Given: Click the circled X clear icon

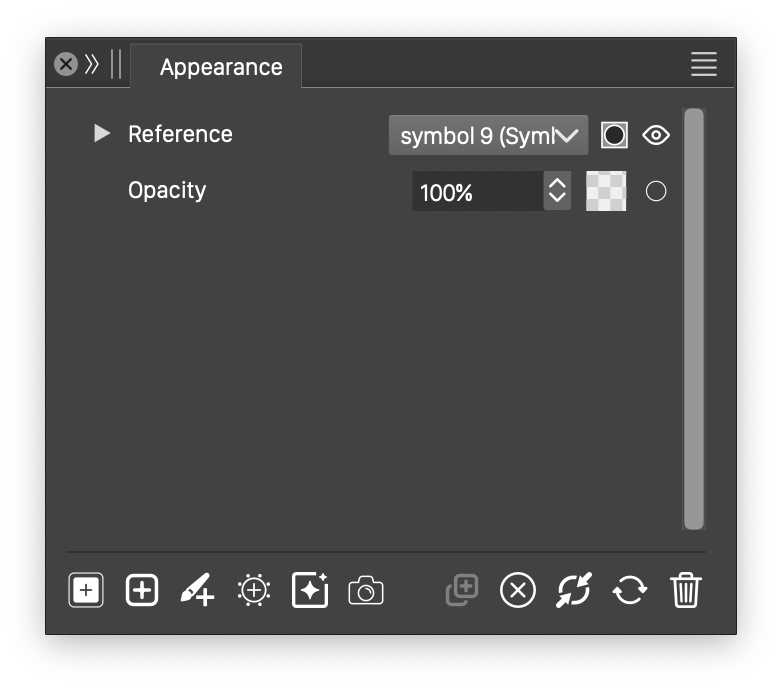Looking at the screenshot, I should [517, 591].
